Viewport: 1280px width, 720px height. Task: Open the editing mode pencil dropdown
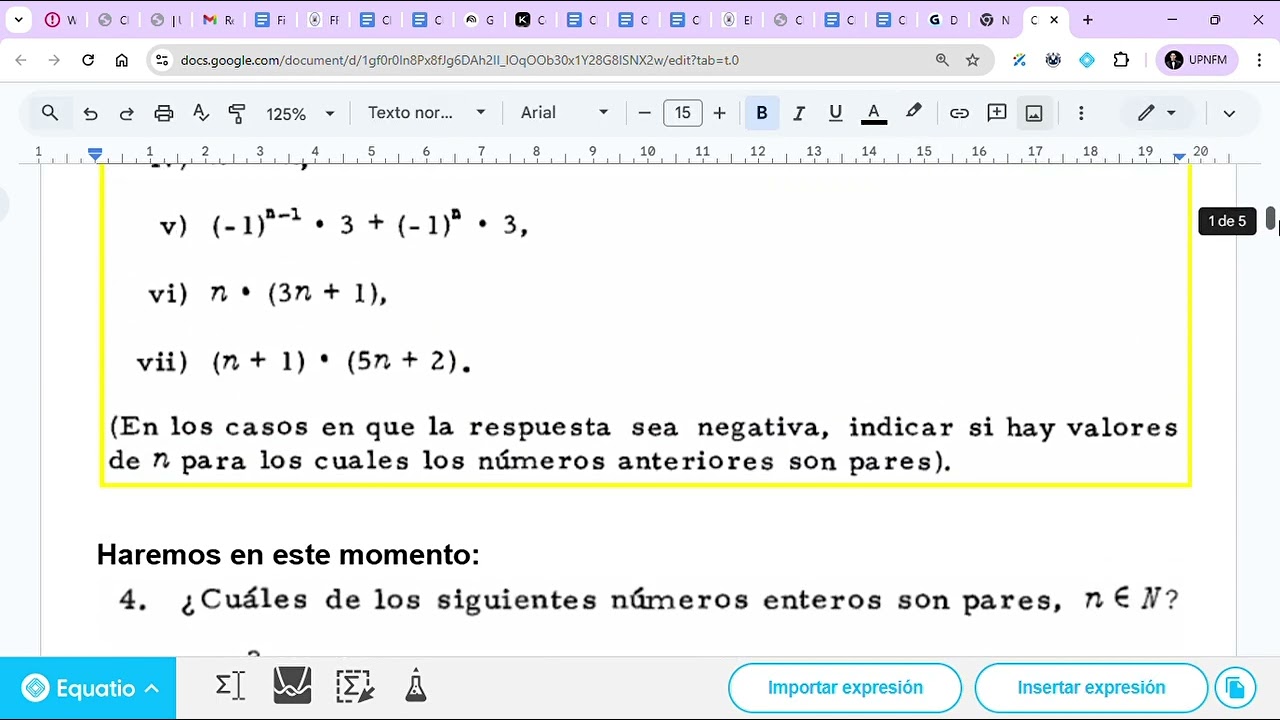(x=1157, y=113)
